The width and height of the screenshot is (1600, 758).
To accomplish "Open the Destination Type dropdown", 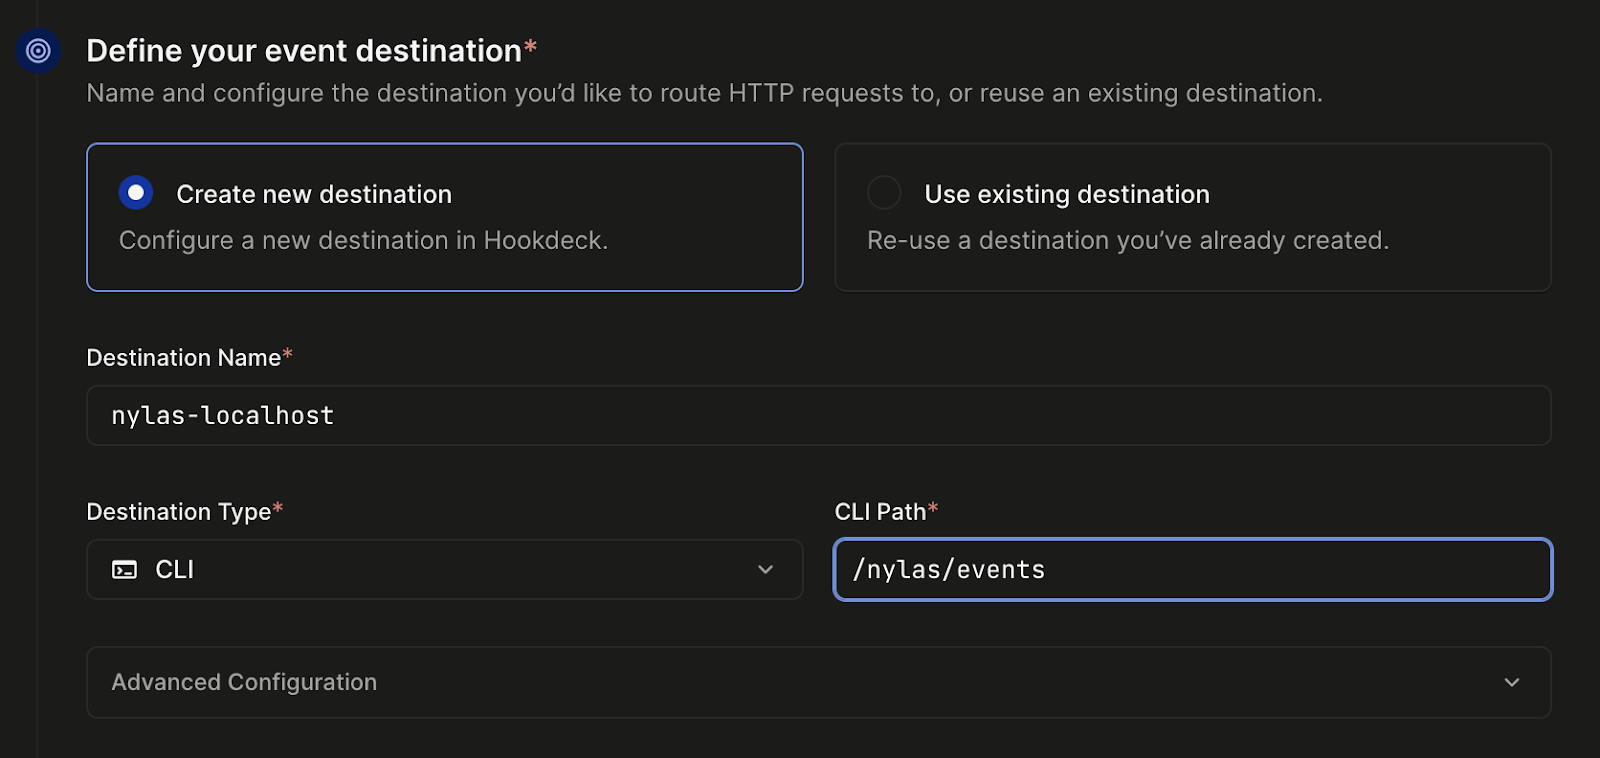I will click(445, 570).
